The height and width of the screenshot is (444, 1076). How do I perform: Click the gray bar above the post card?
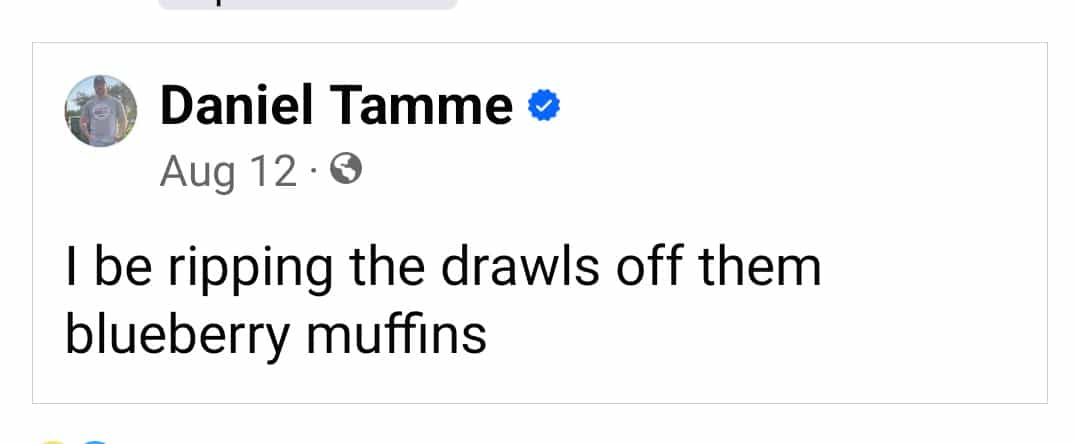(x=307, y=4)
